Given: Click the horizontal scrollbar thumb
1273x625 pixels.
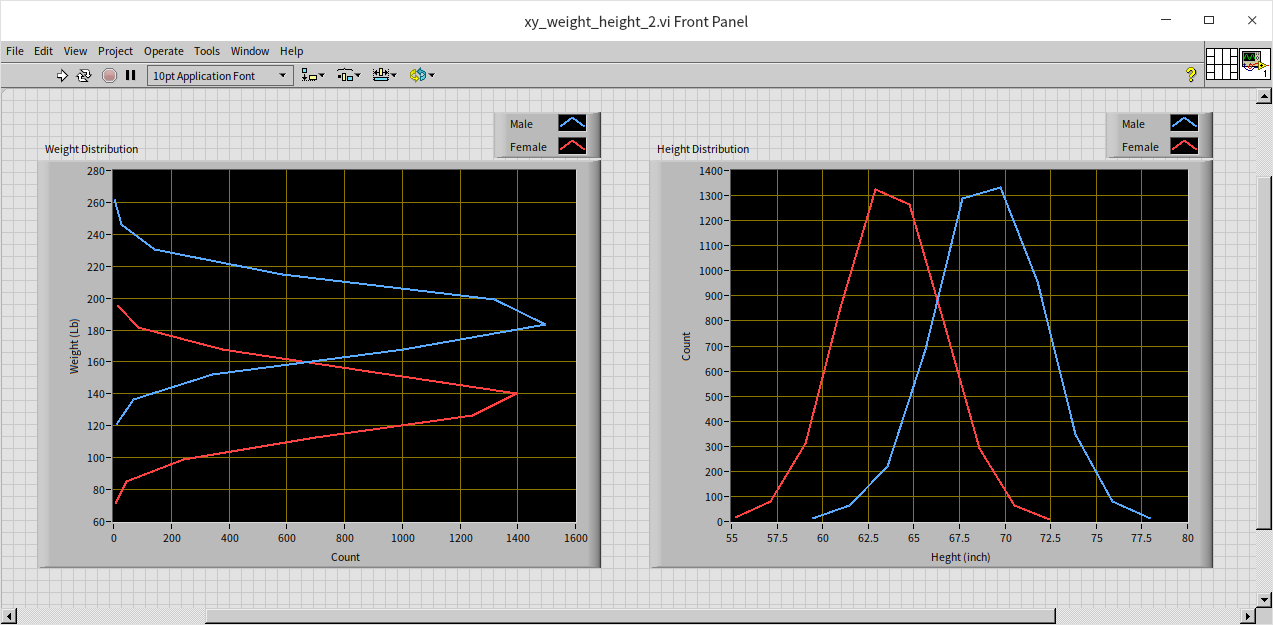Looking at the screenshot, I should point(630,616).
